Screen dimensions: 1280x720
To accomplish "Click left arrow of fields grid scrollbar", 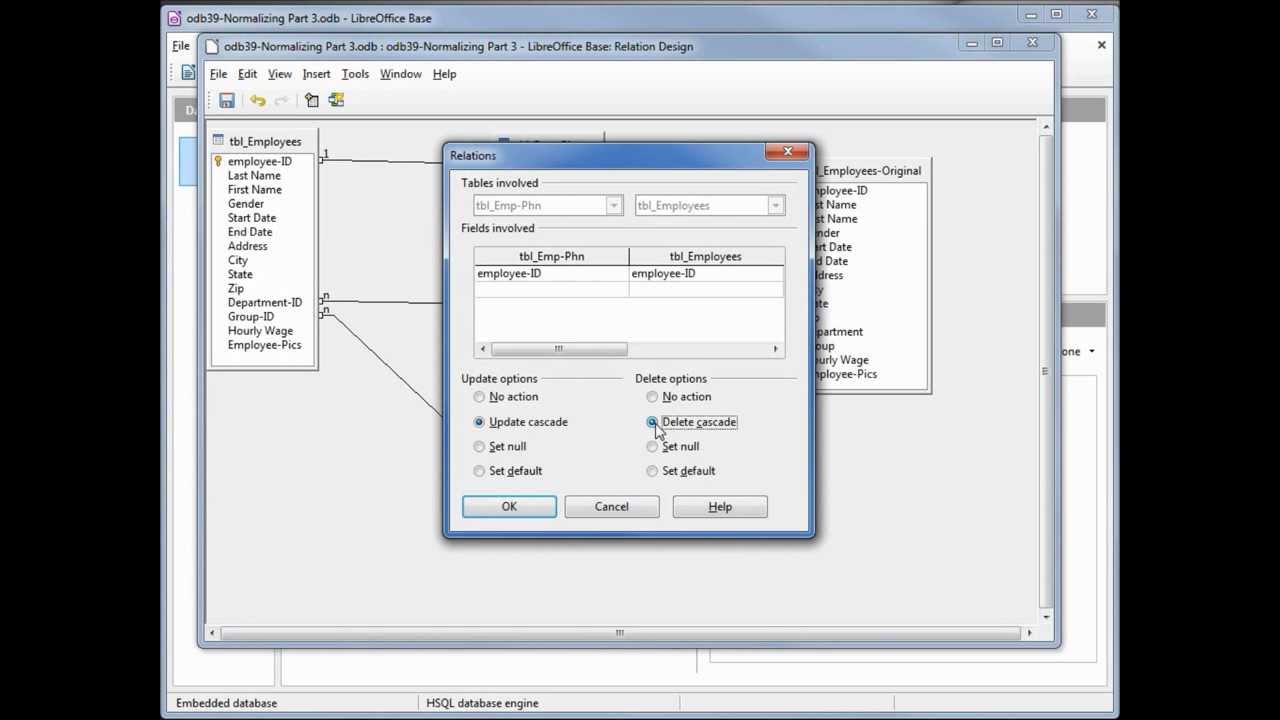I will click(x=483, y=349).
